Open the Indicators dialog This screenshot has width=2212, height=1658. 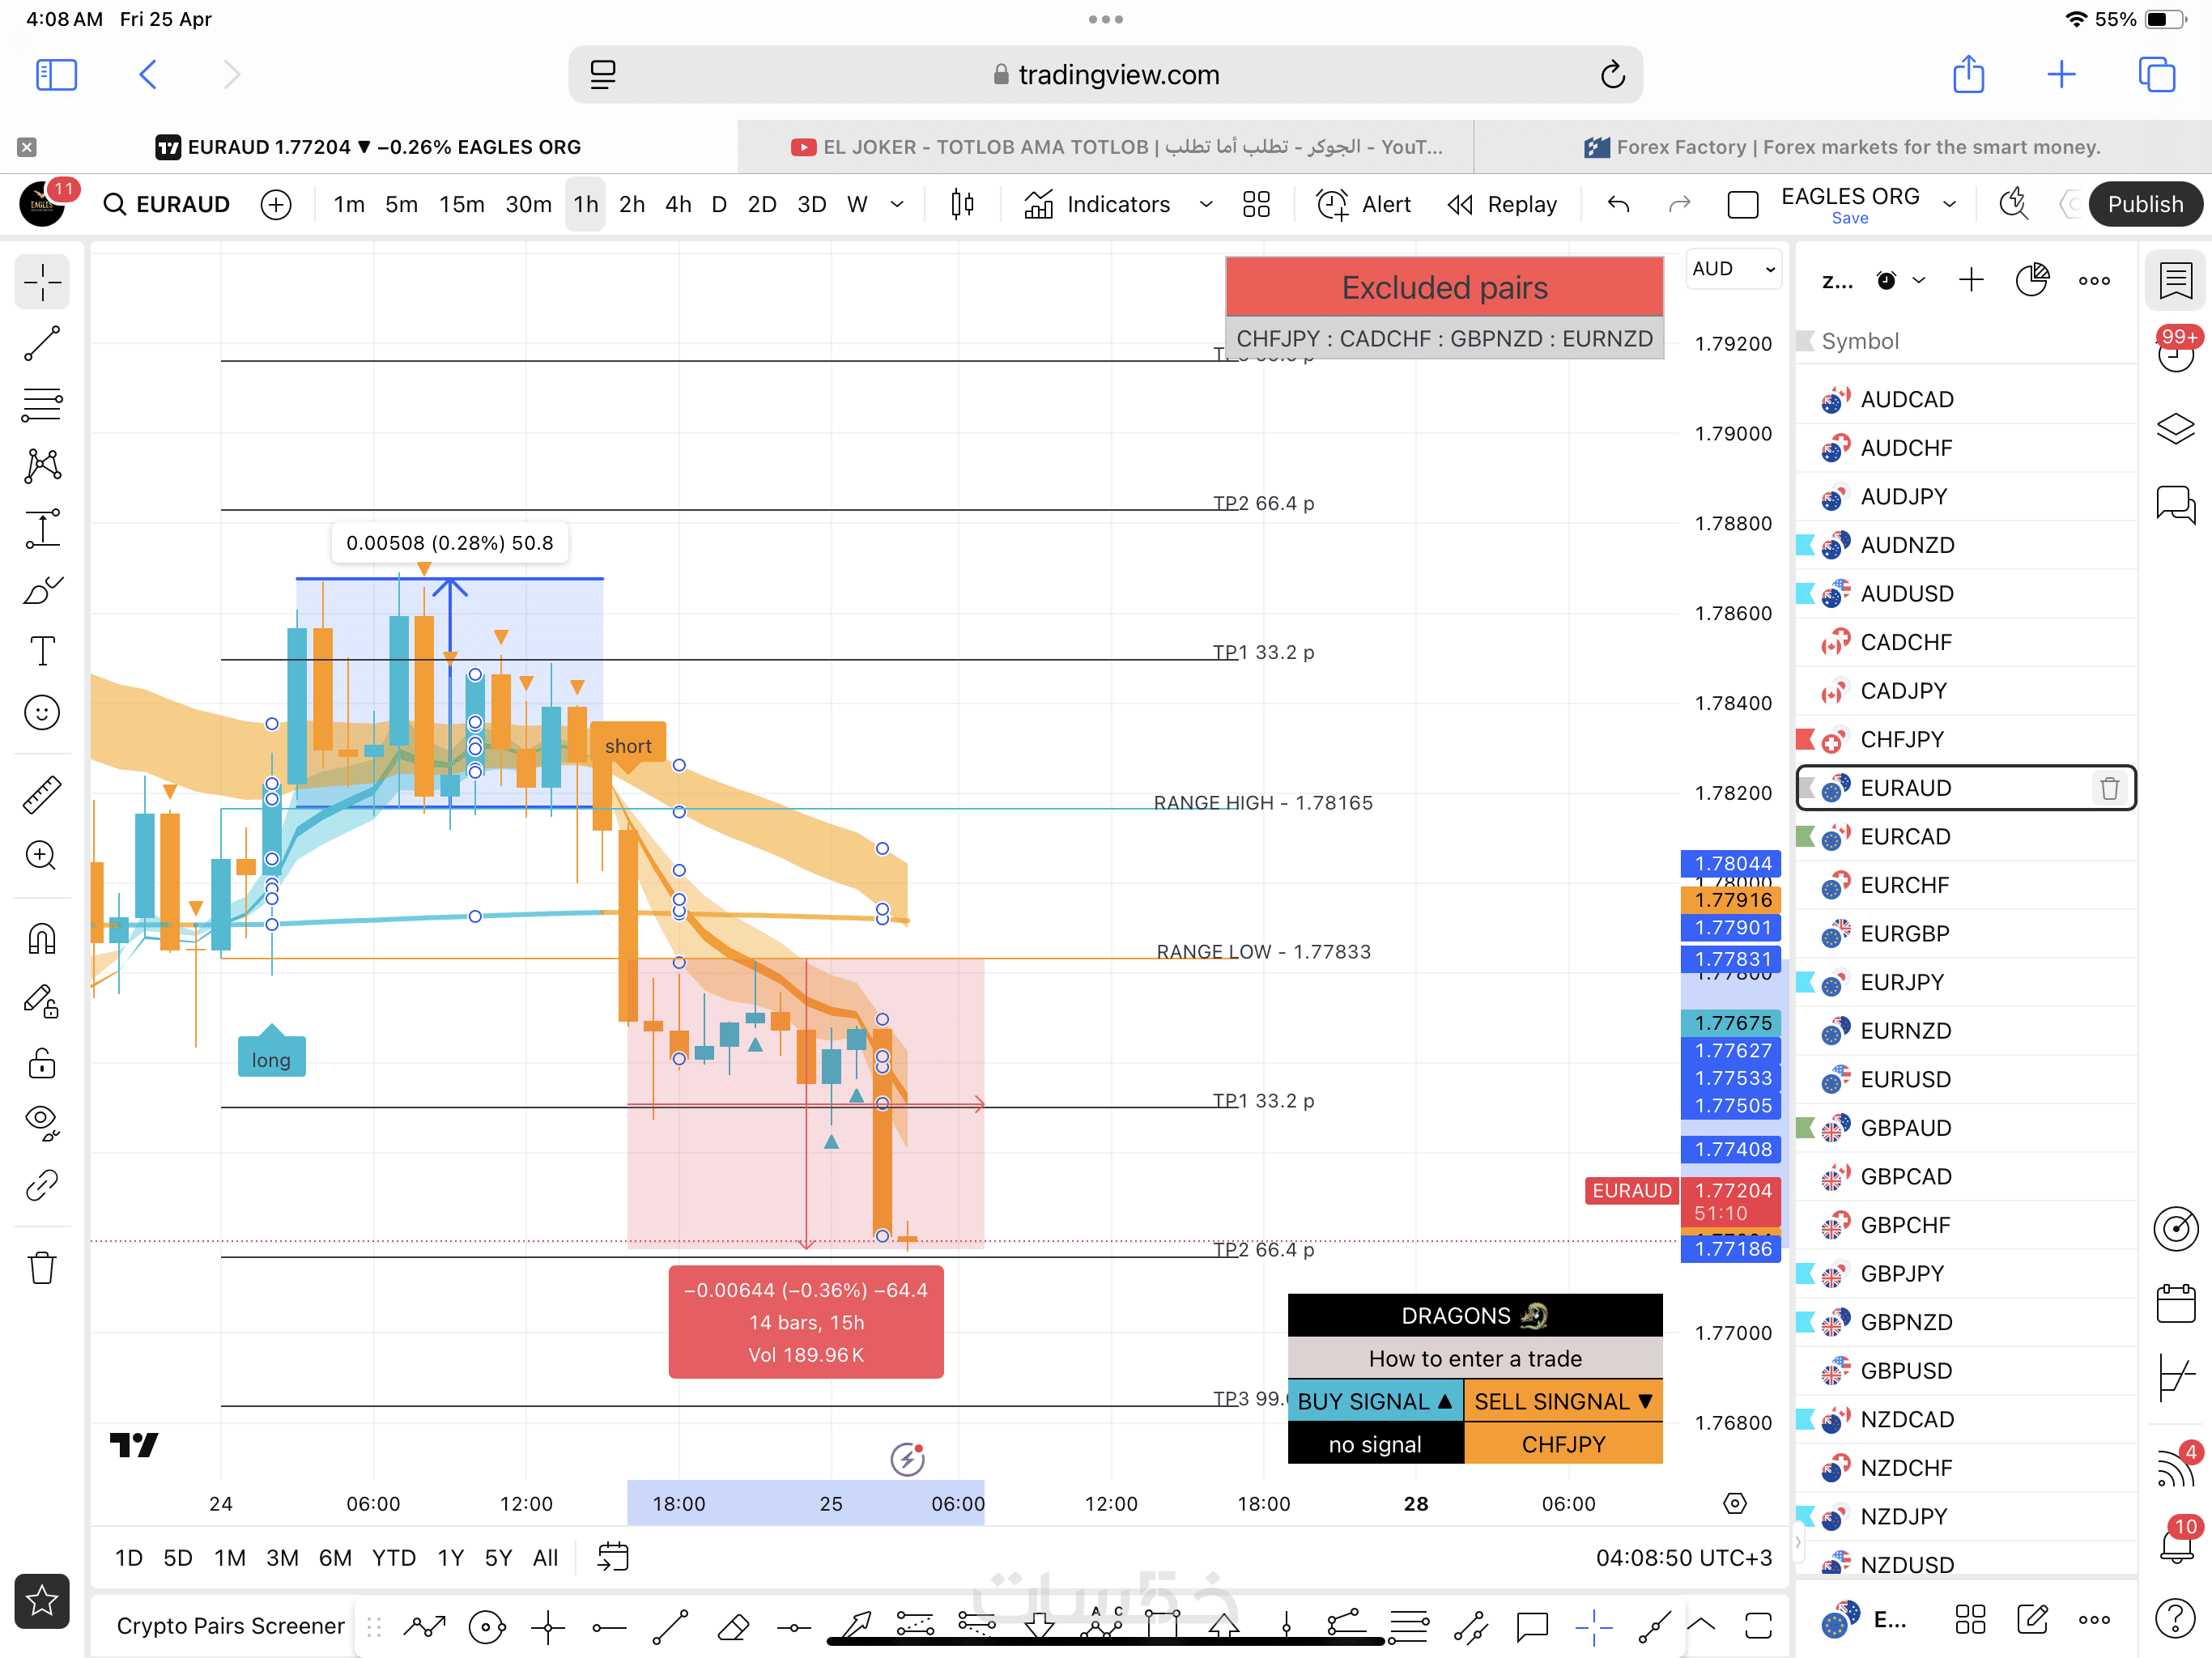pyautogui.click(x=1097, y=204)
